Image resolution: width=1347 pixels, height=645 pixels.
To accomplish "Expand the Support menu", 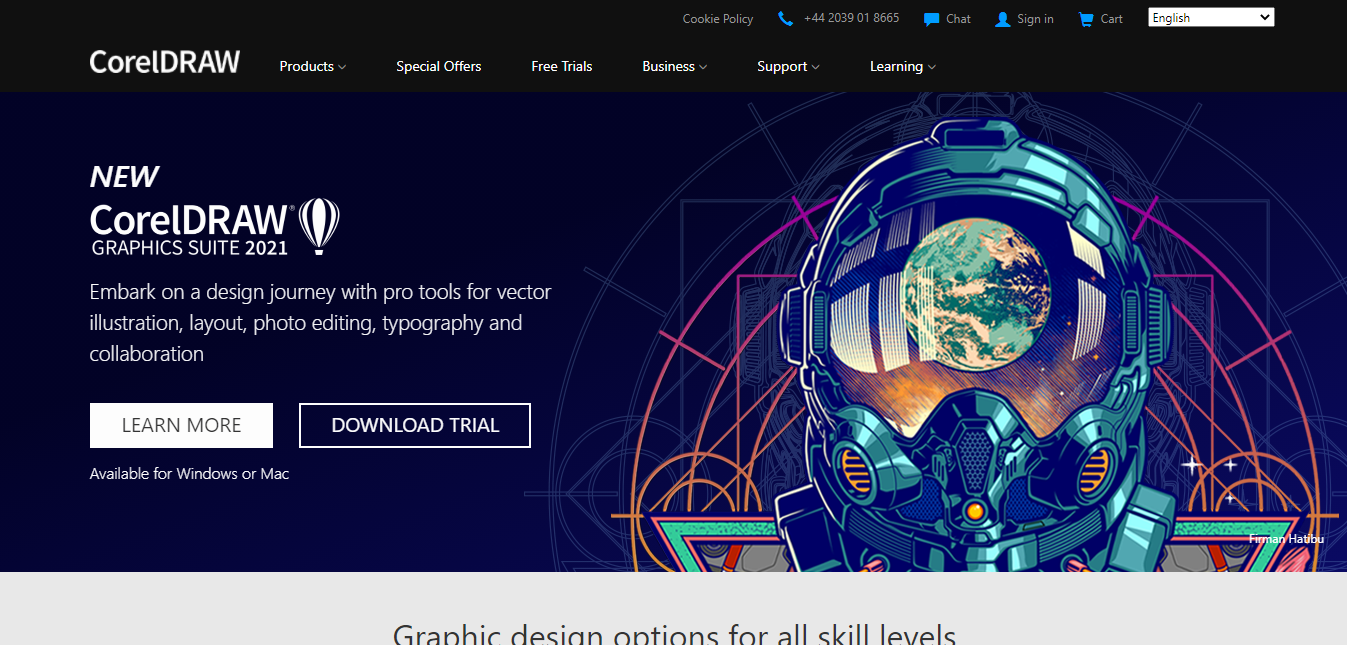I will (x=788, y=66).
